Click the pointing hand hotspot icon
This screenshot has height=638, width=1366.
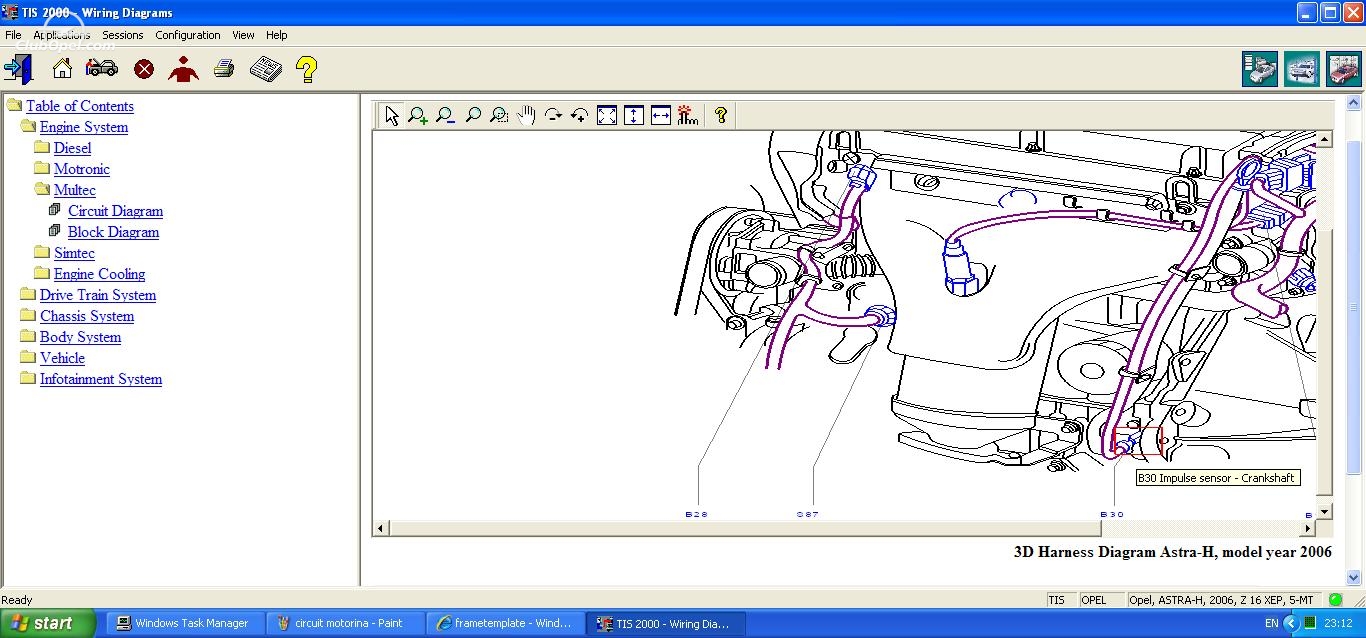688,115
